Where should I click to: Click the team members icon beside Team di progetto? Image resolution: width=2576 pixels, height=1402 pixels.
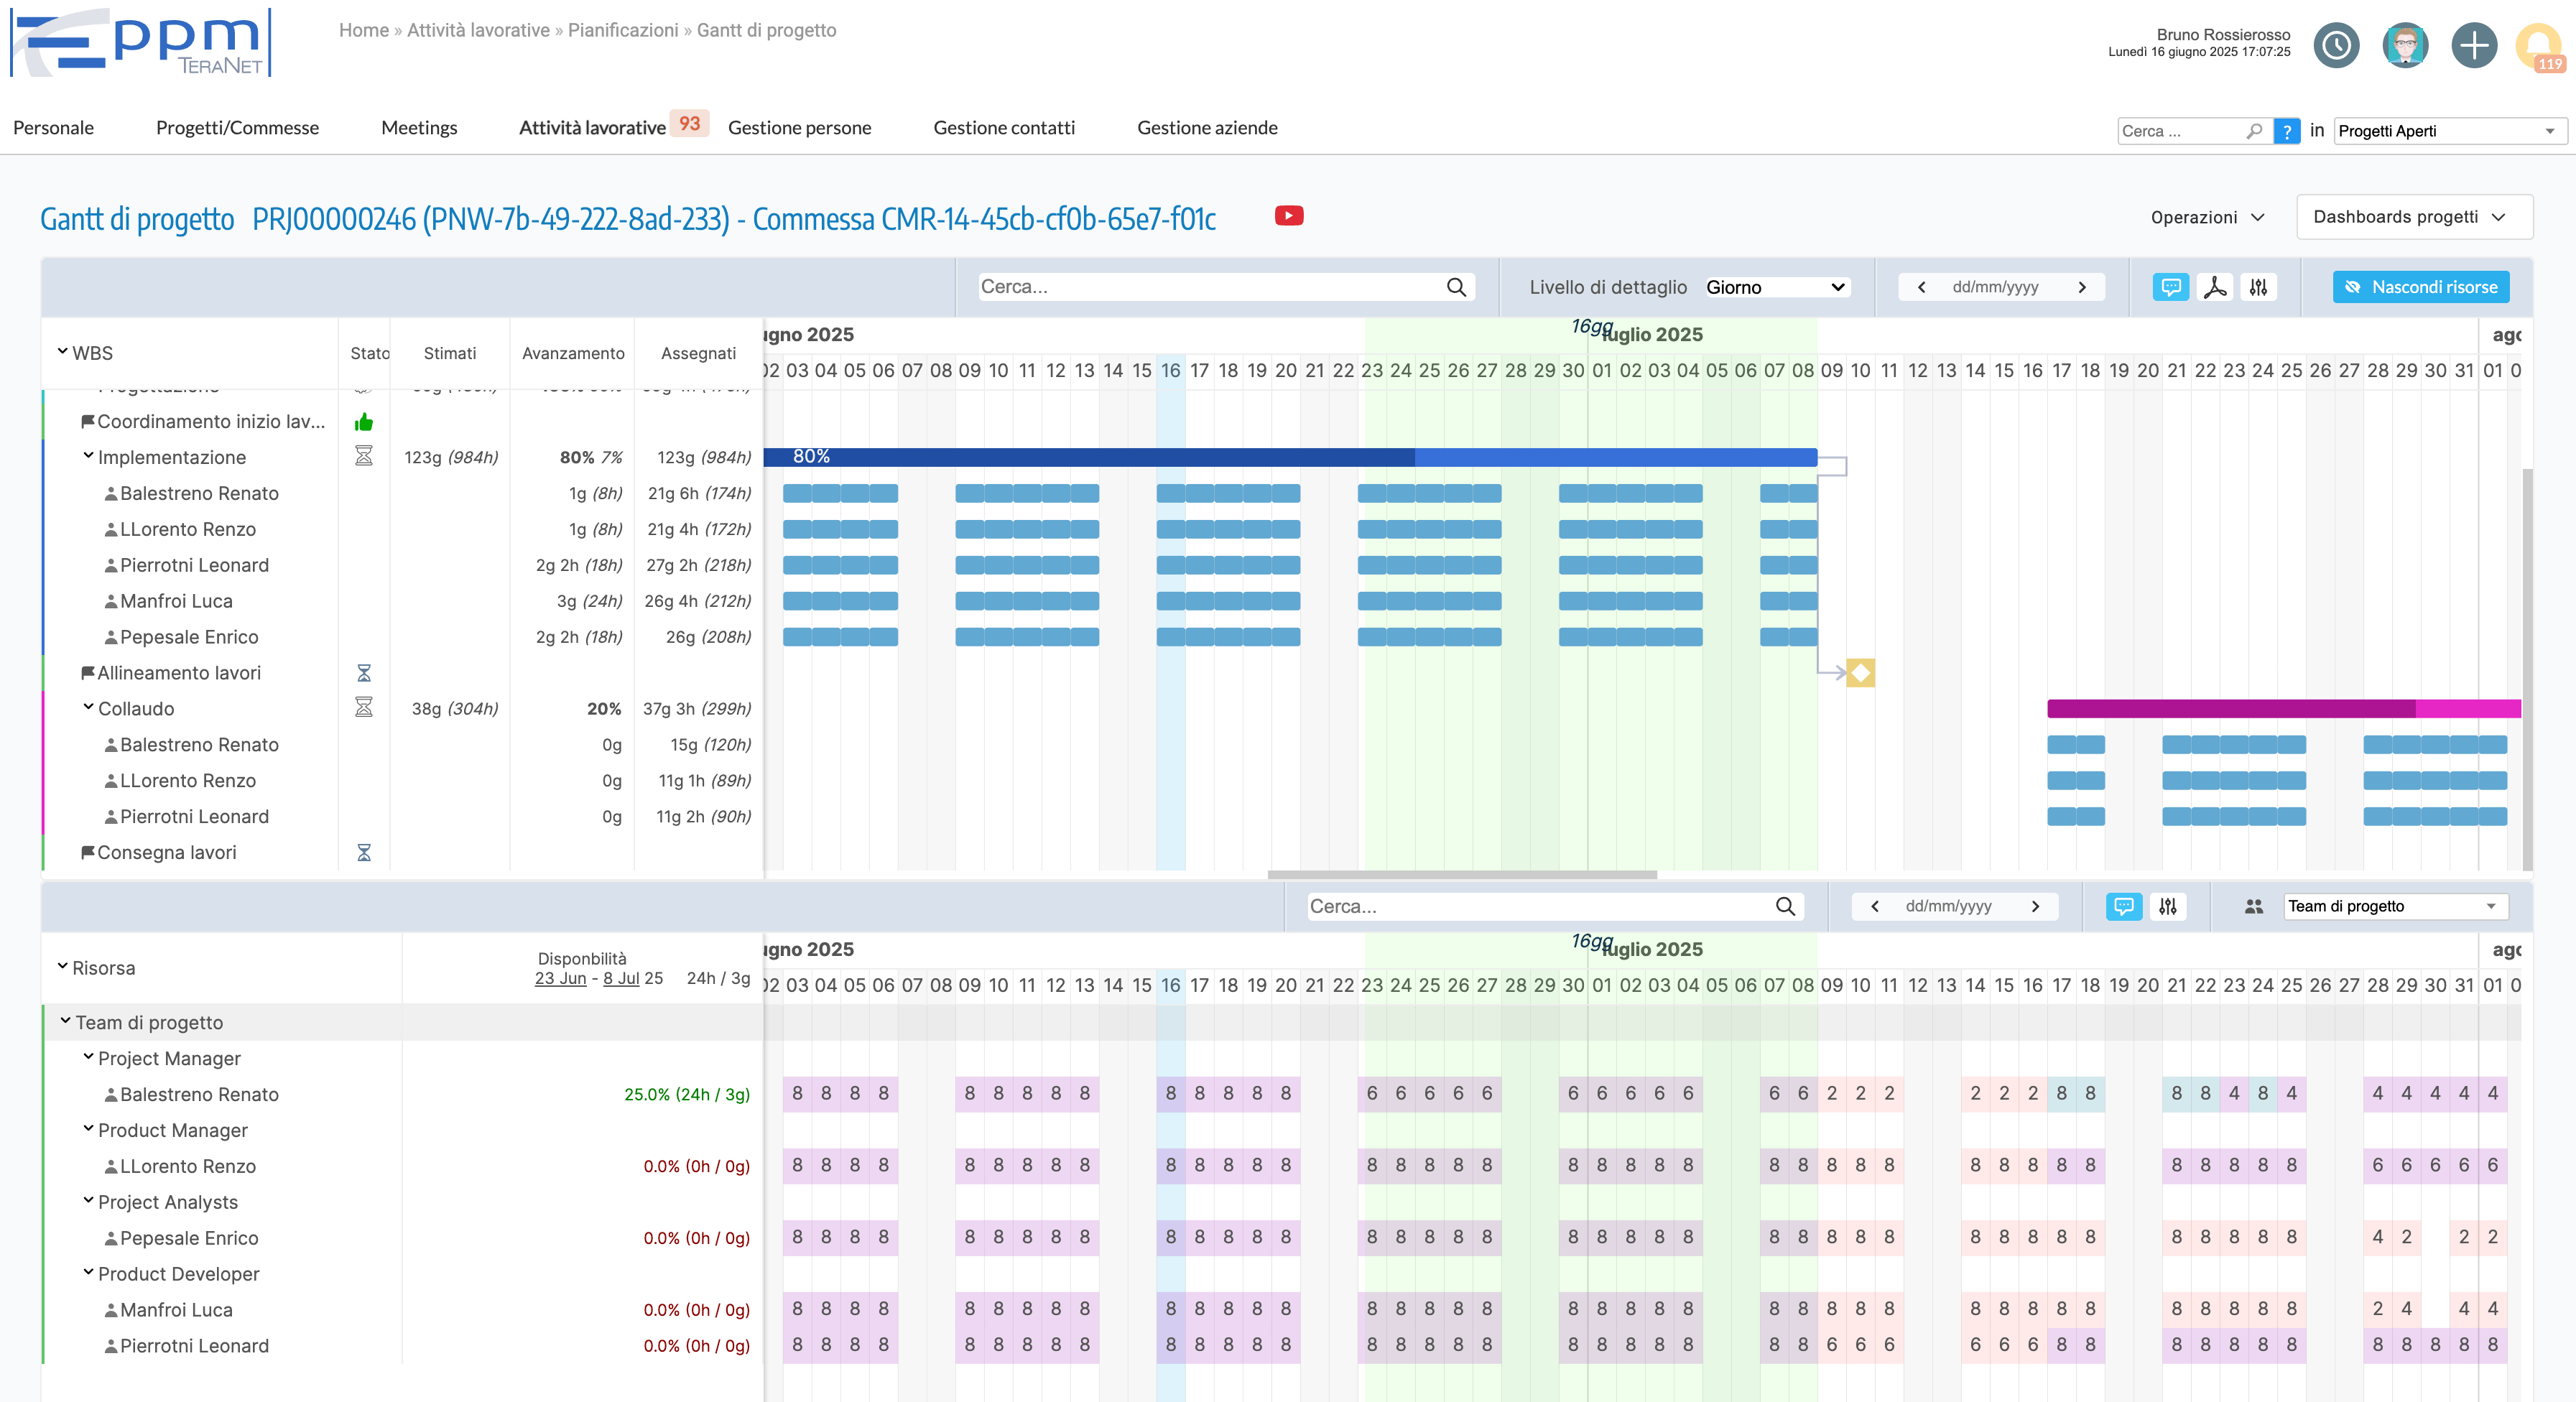tap(2254, 907)
